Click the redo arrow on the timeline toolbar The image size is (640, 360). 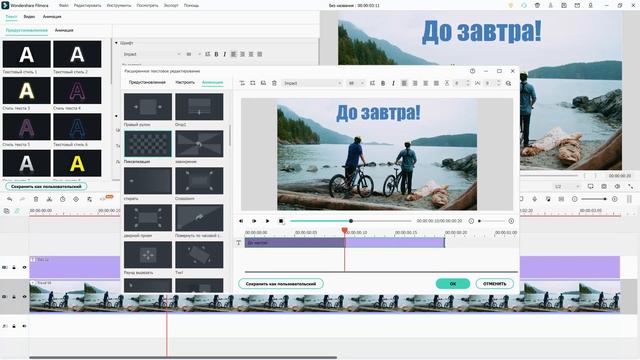(x=22, y=199)
